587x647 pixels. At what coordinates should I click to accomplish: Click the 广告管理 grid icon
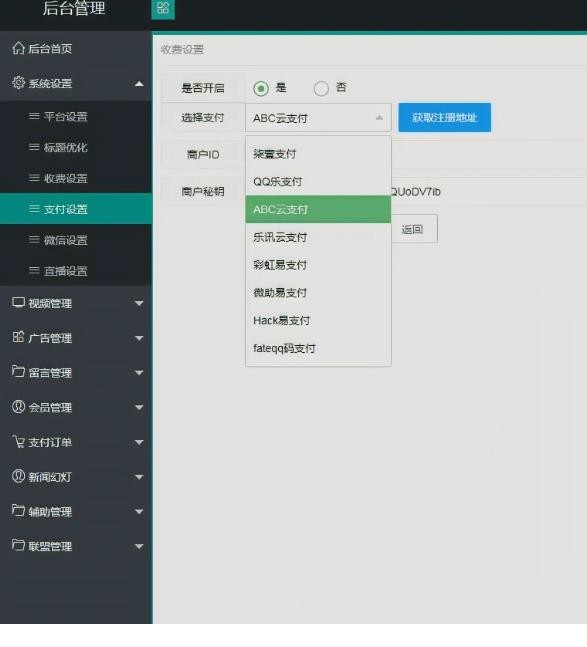click(x=18, y=337)
